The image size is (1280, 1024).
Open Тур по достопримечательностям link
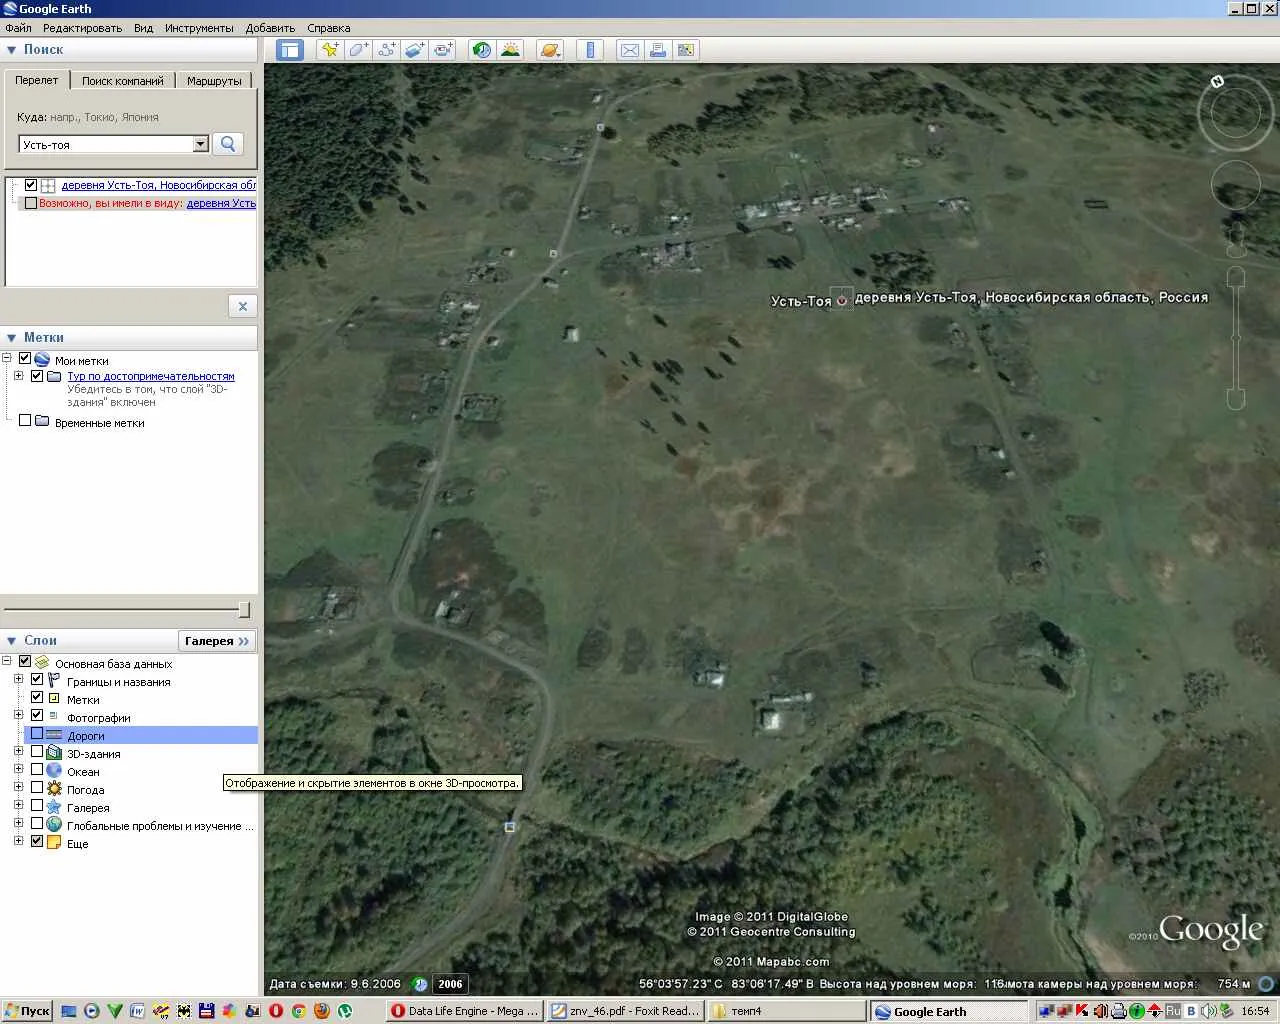point(151,376)
